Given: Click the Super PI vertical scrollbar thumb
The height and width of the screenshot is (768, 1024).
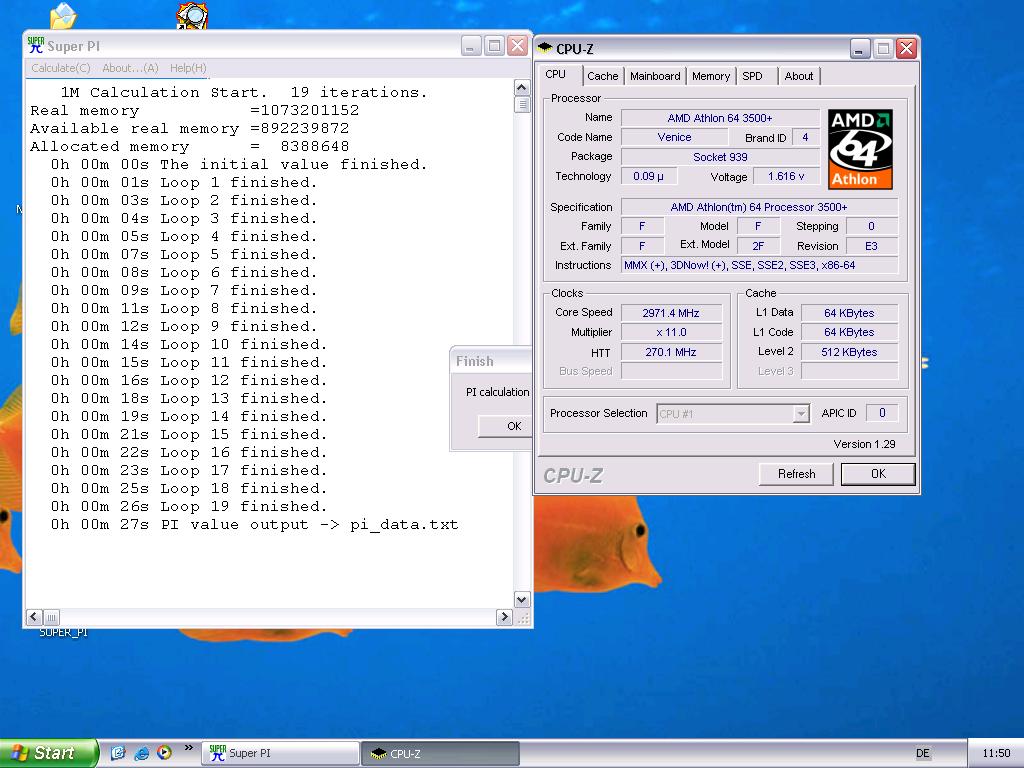Looking at the screenshot, I should pyautogui.click(x=522, y=104).
